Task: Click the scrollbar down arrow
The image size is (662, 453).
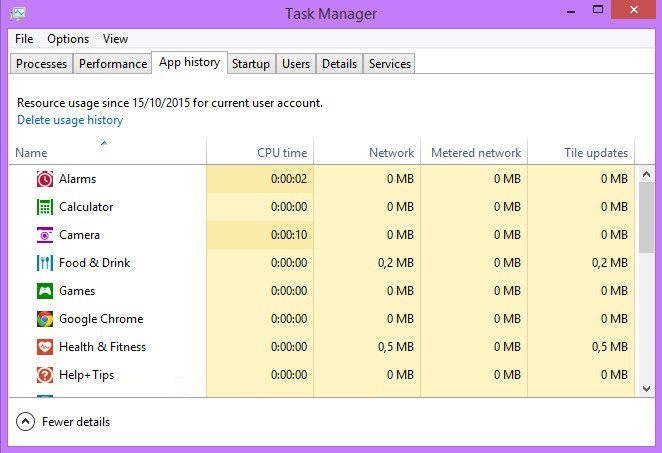Action: [x=646, y=389]
